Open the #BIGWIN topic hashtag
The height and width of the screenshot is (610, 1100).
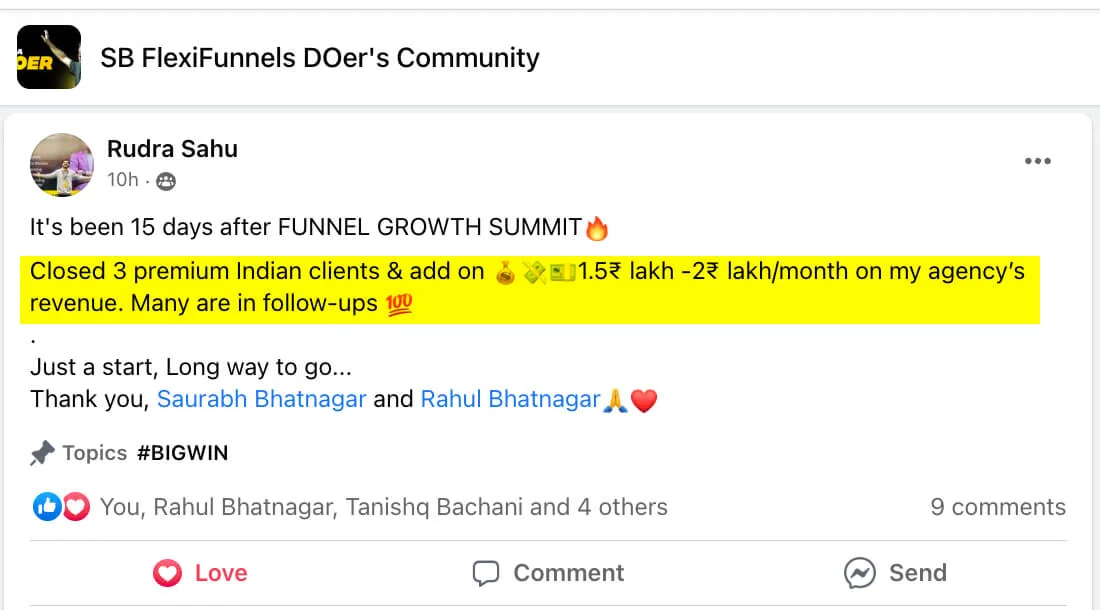[182, 453]
